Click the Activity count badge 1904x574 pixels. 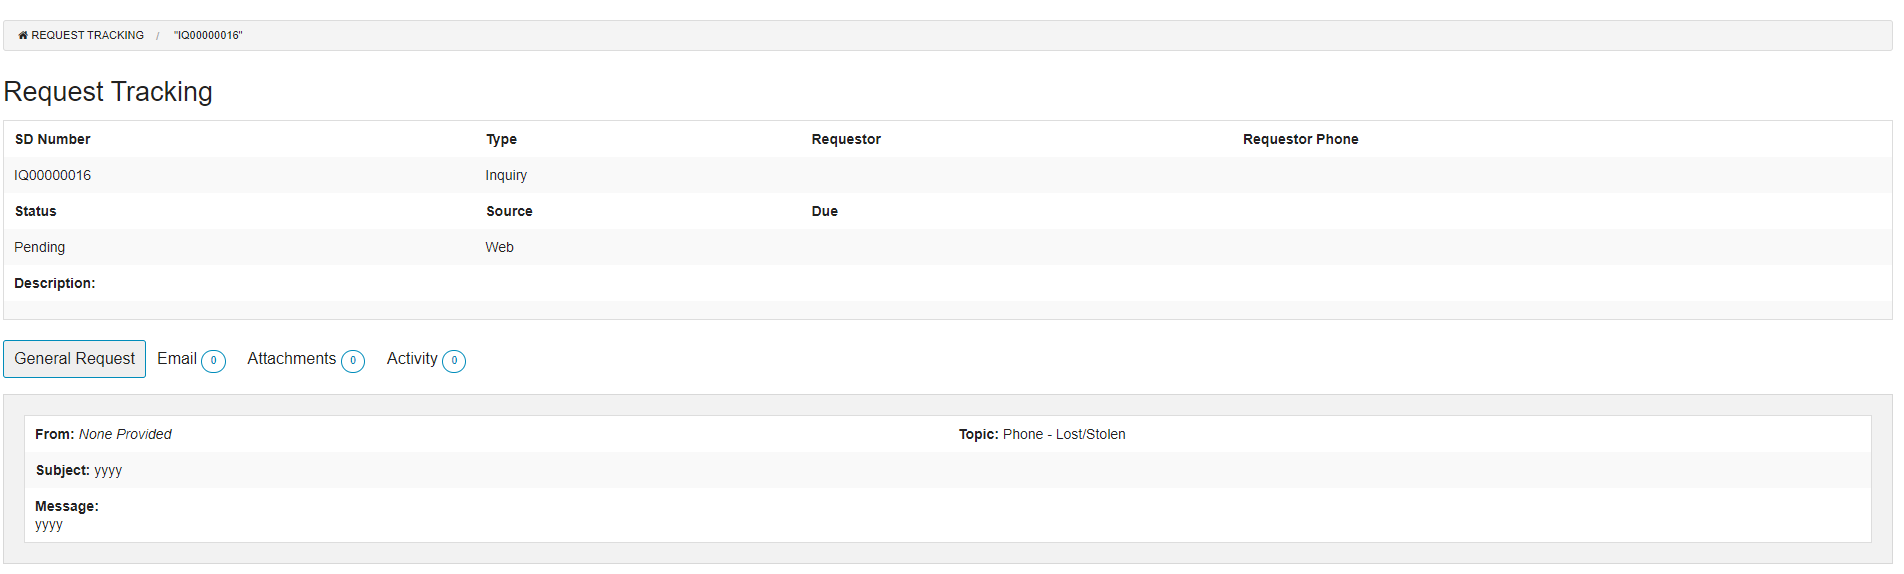pyautogui.click(x=454, y=361)
